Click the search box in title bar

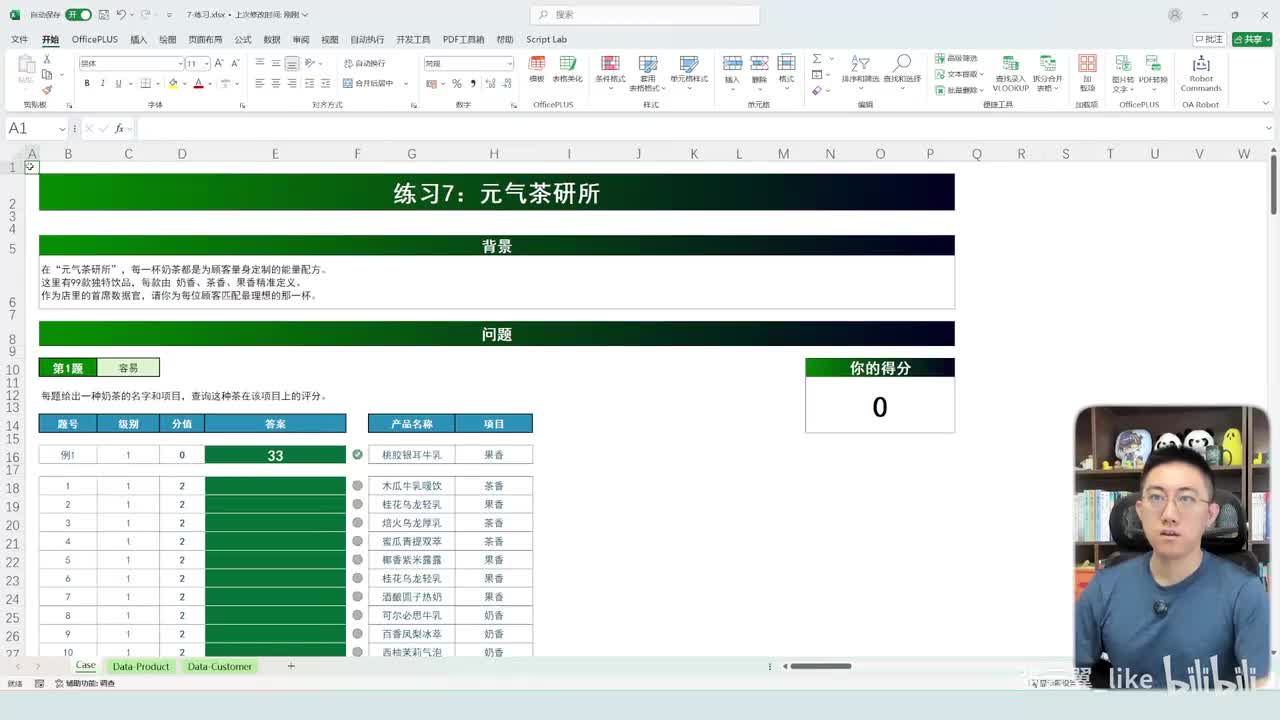tap(645, 14)
